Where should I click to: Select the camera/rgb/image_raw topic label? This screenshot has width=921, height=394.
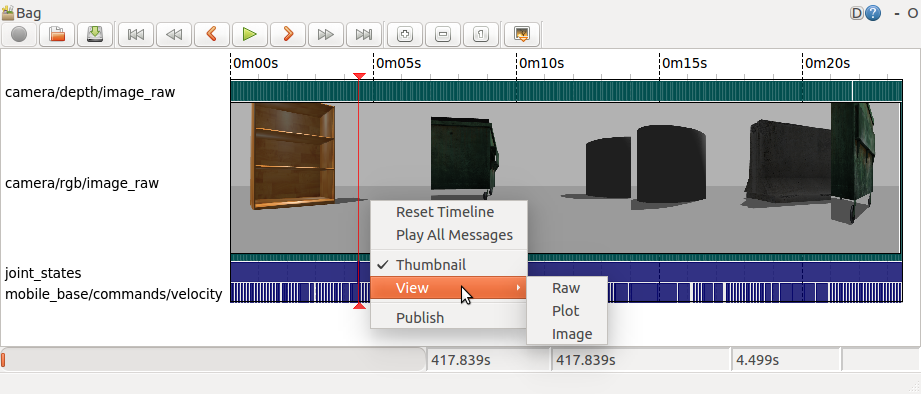[x=82, y=183]
